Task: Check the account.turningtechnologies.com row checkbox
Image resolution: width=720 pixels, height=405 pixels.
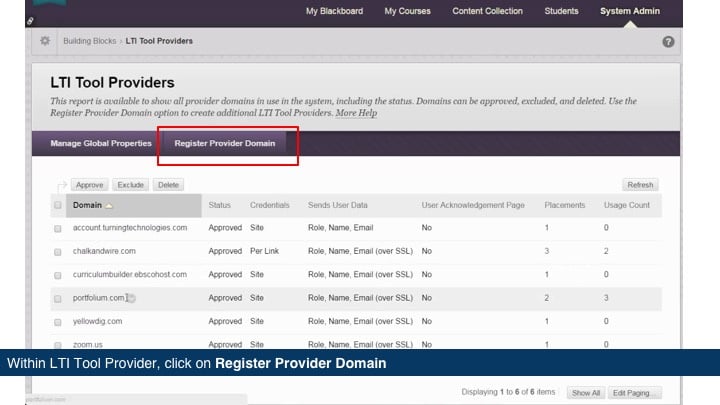Action: [57, 228]
